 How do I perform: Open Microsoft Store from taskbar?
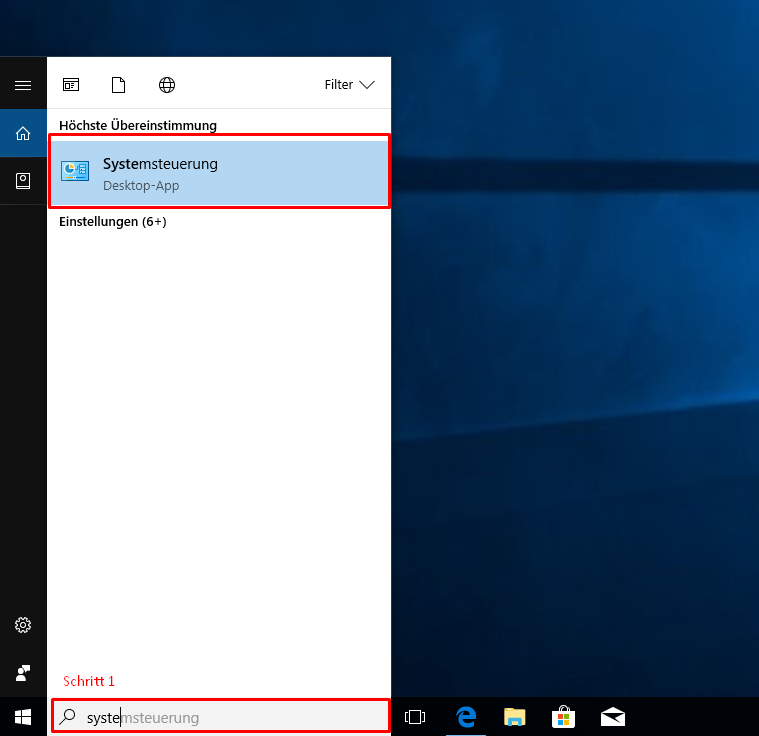coord(563,717)
